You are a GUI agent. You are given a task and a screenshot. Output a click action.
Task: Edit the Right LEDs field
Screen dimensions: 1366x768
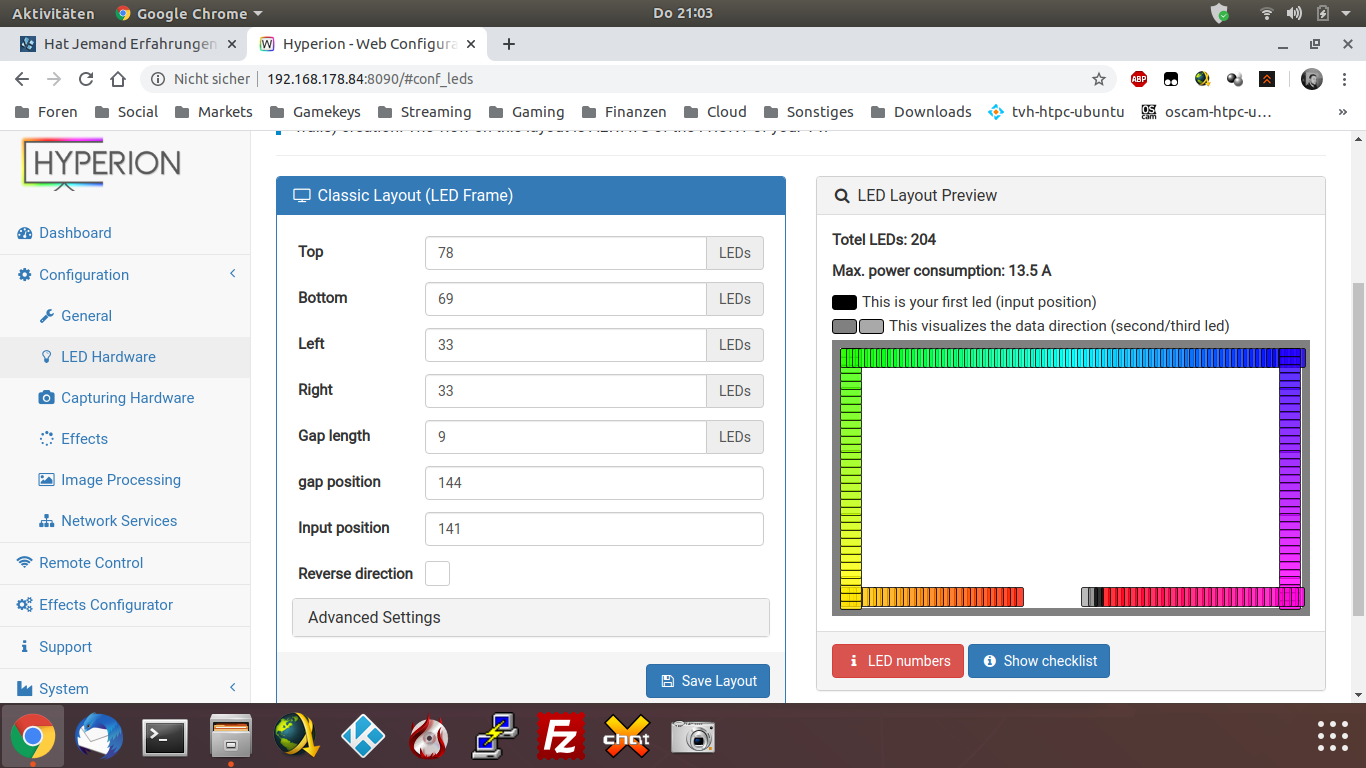pos(566,391)
